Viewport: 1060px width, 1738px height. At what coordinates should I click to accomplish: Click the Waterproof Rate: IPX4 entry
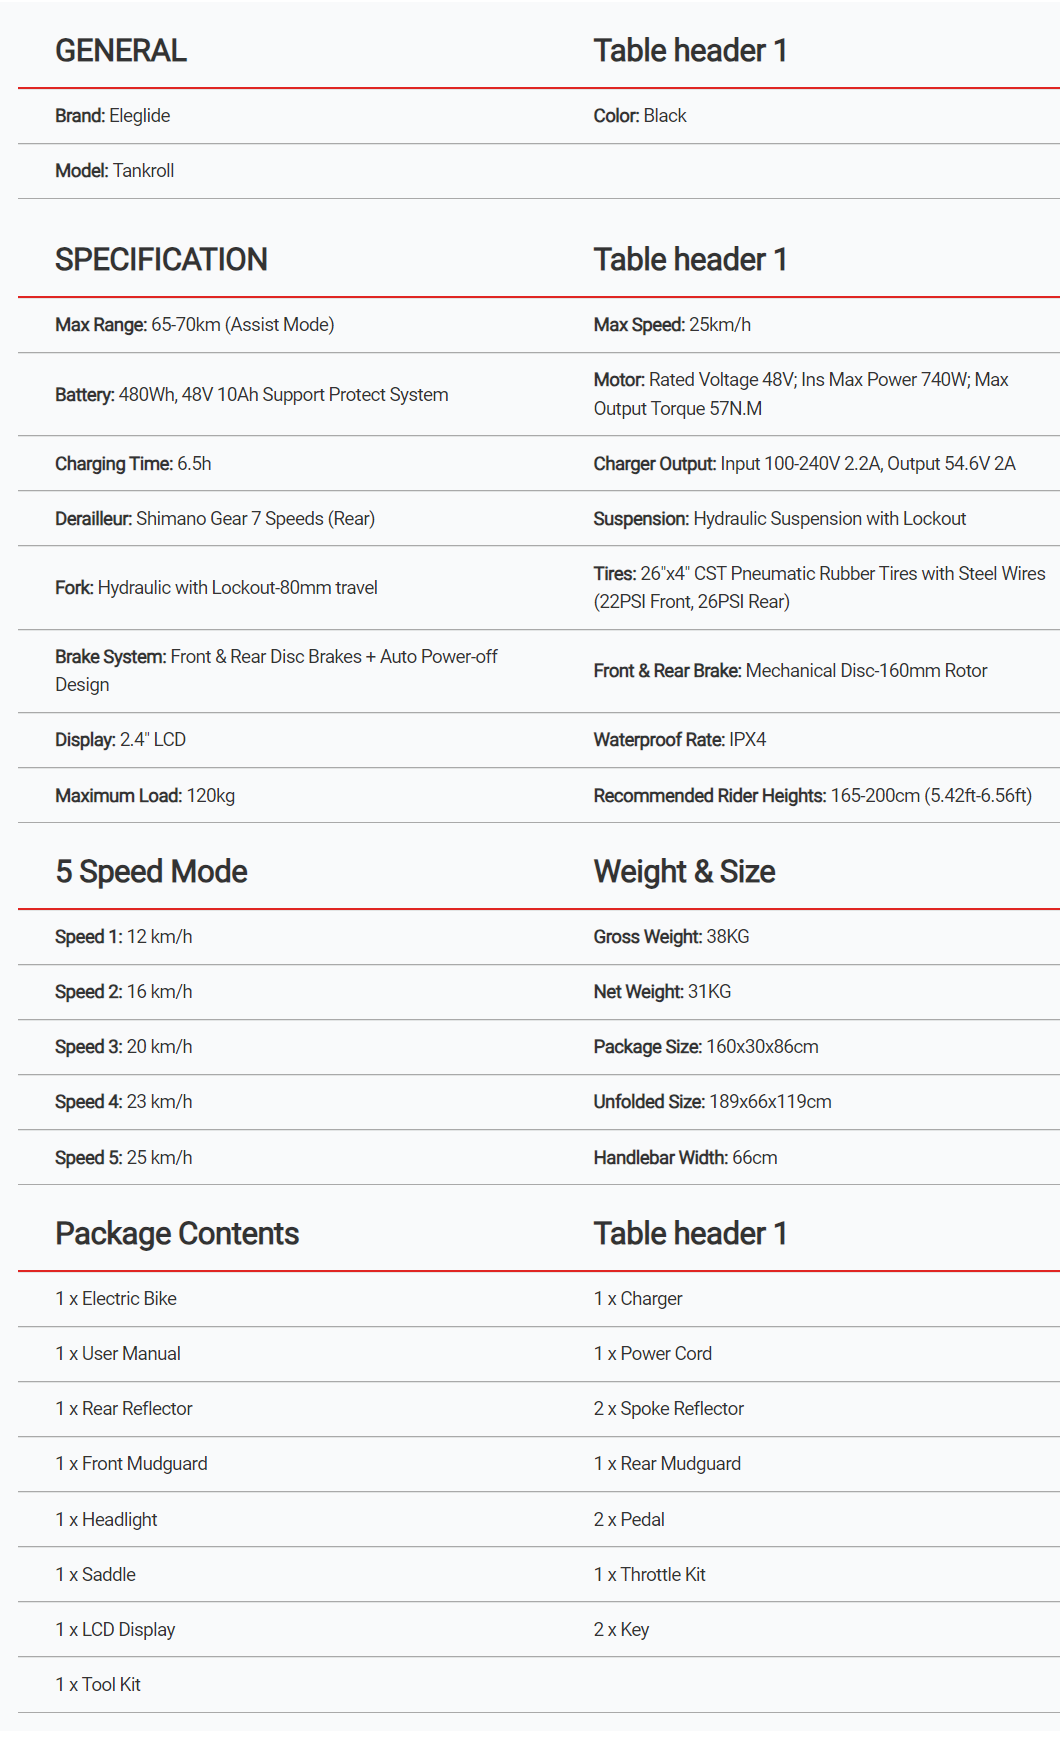pos(680,740)
